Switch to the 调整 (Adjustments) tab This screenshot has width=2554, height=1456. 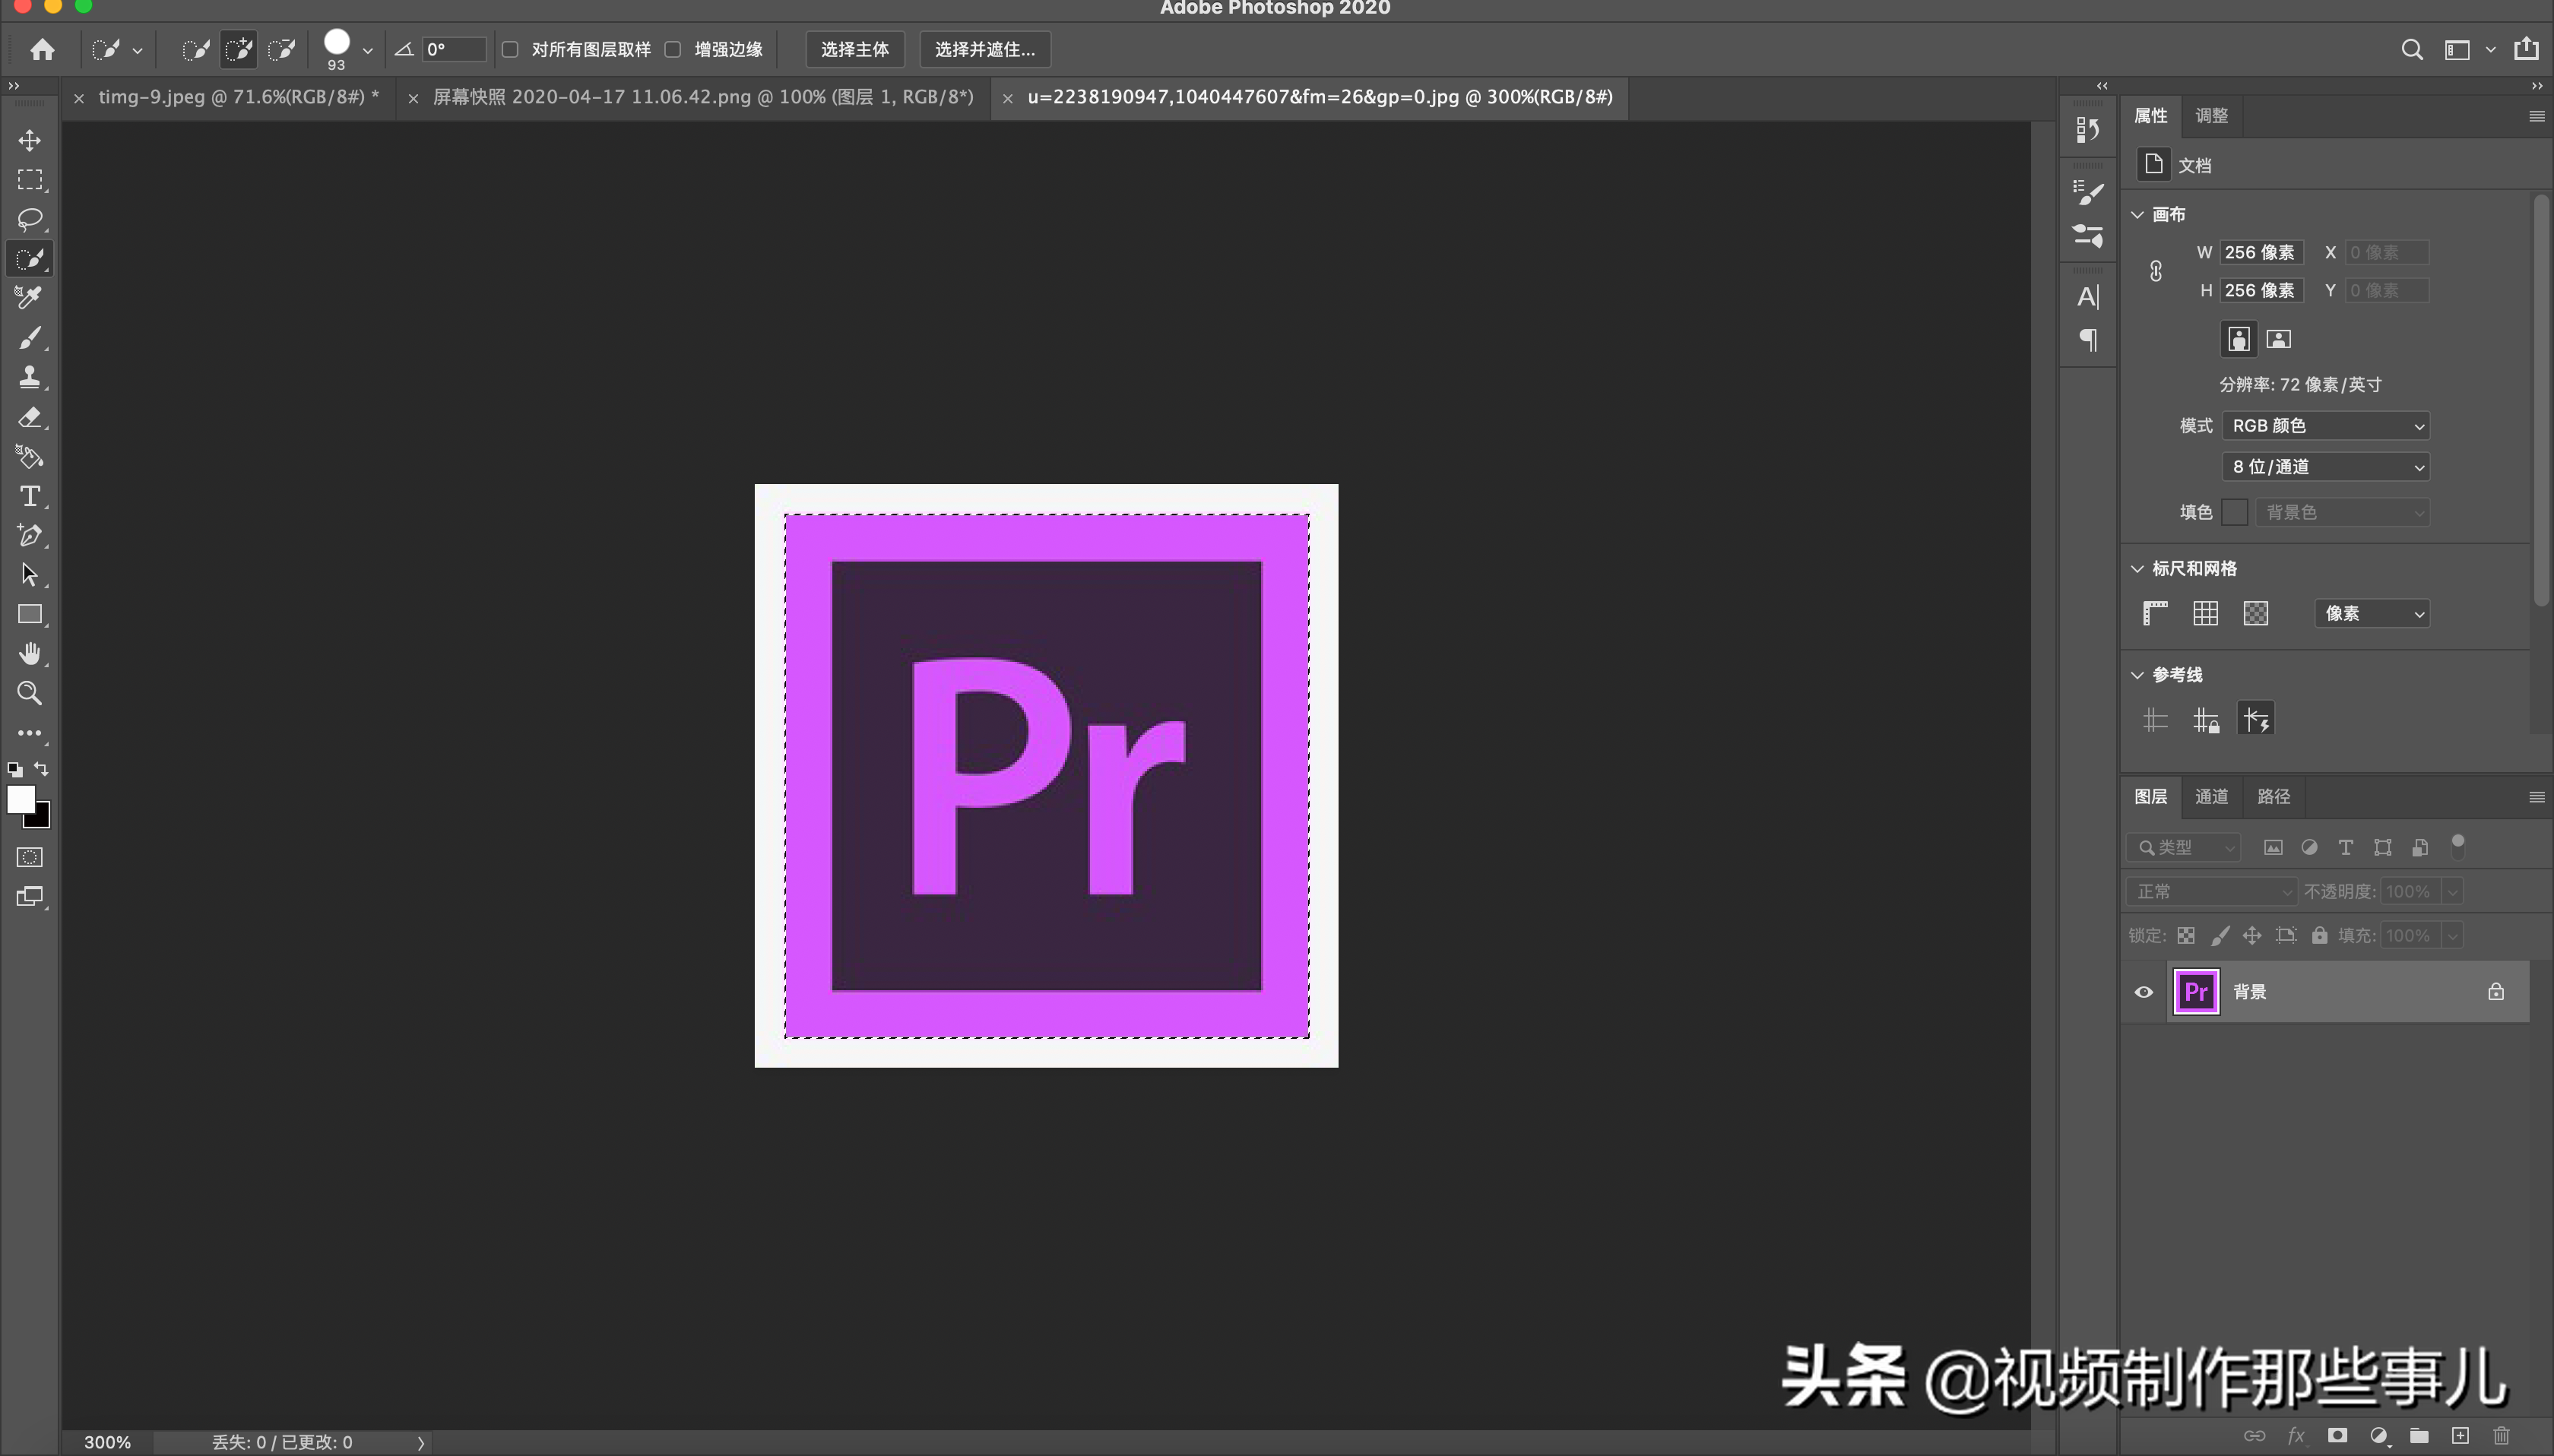coord(2211,116)
